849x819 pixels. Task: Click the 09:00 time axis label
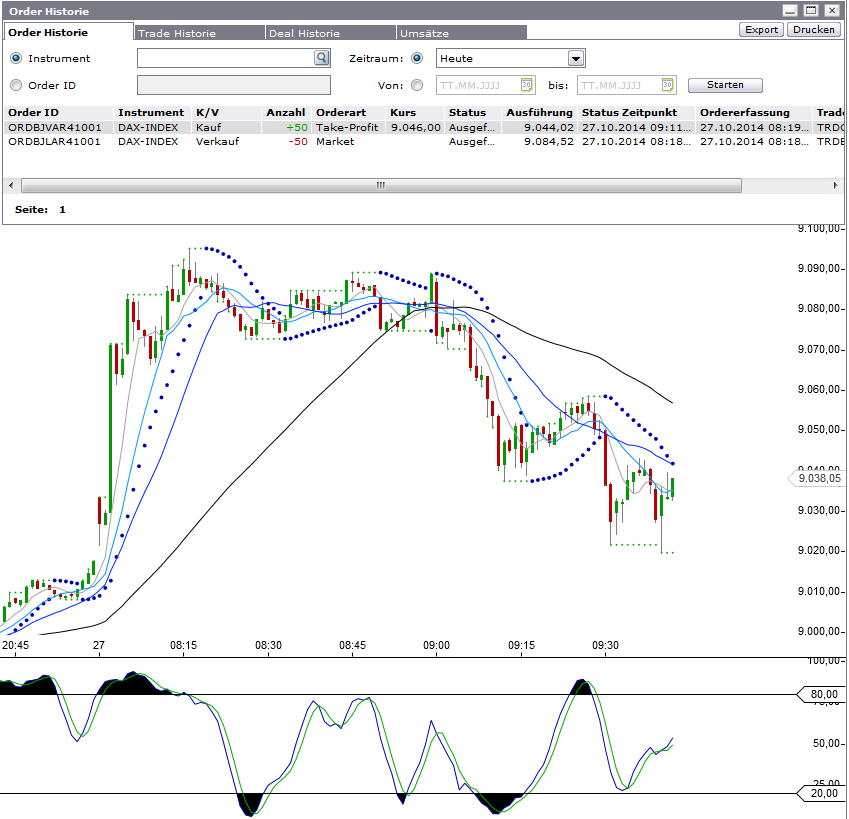436,645
